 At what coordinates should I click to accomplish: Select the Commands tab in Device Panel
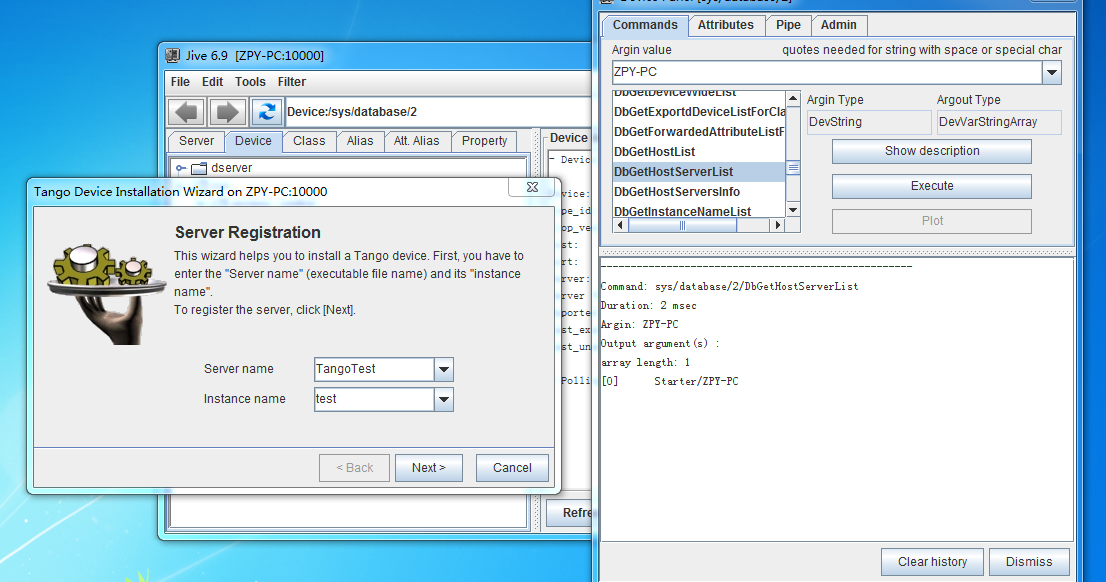(x=645, y=25)
